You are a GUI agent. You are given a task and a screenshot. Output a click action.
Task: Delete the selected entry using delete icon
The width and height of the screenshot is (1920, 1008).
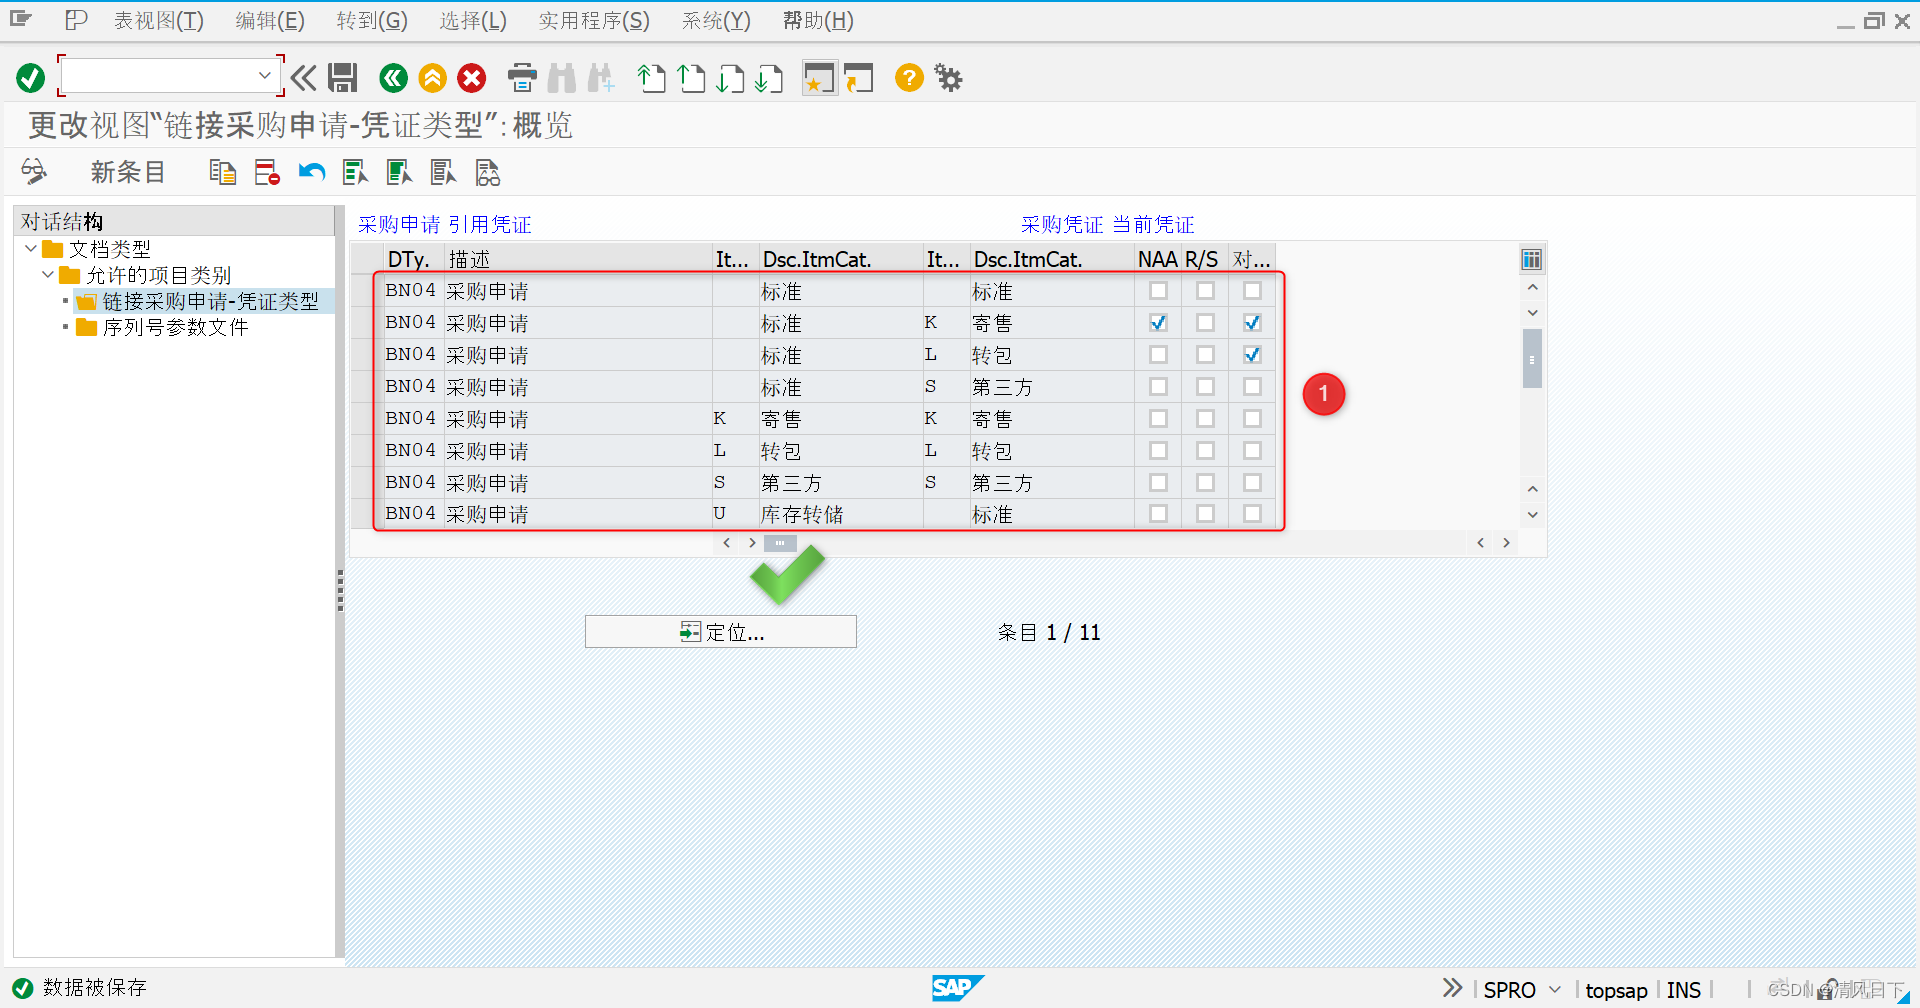tap(265, 172)
